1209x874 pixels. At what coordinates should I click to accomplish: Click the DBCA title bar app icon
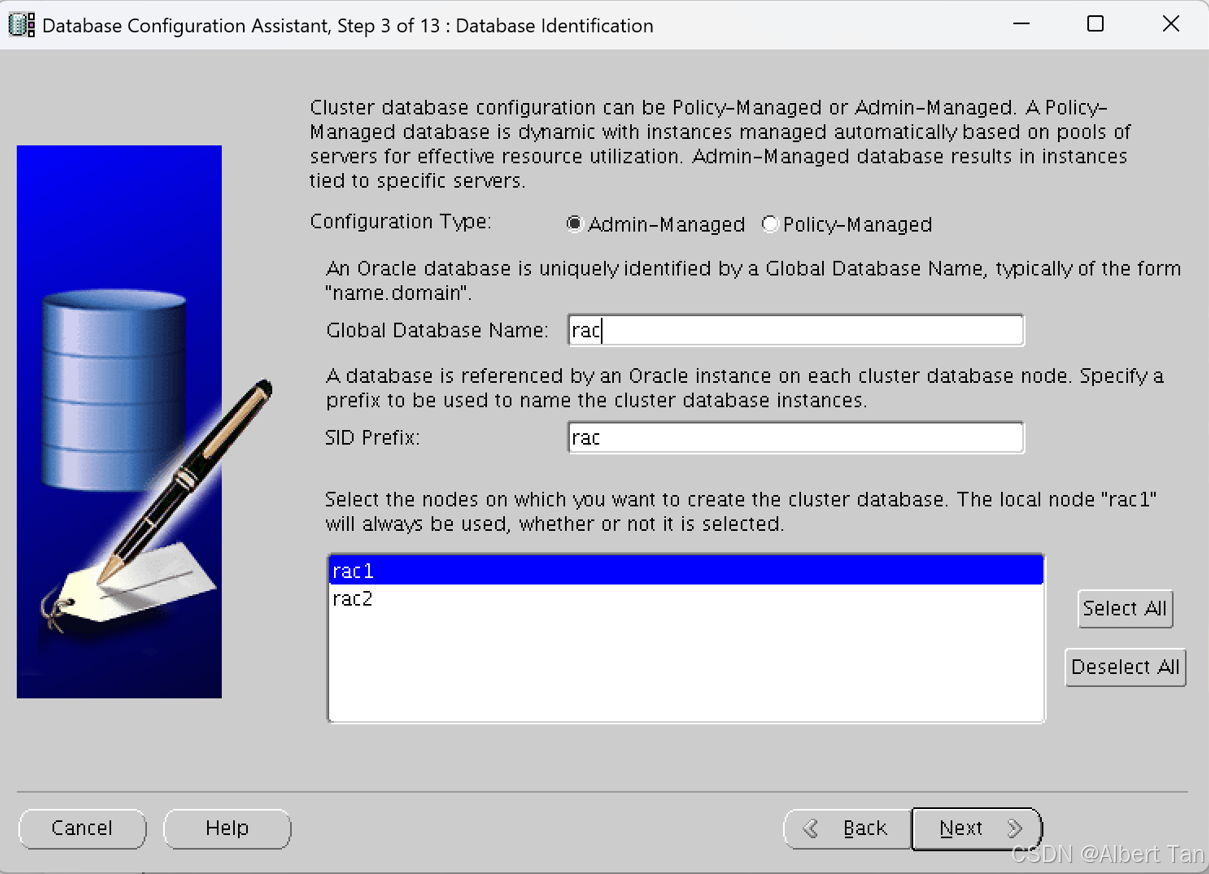pos(21,24)
